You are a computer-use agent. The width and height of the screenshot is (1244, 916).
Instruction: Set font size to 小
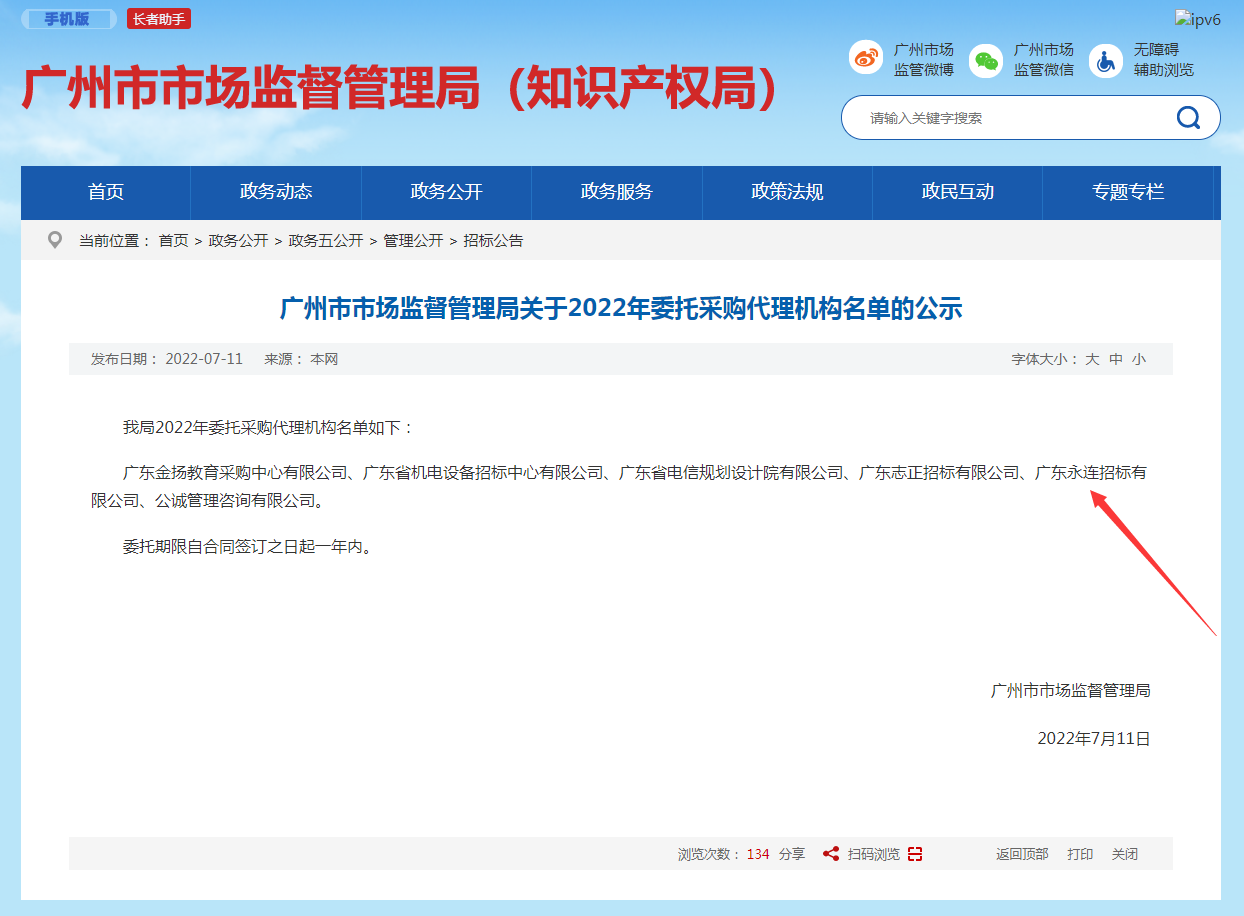(1139, 359)
